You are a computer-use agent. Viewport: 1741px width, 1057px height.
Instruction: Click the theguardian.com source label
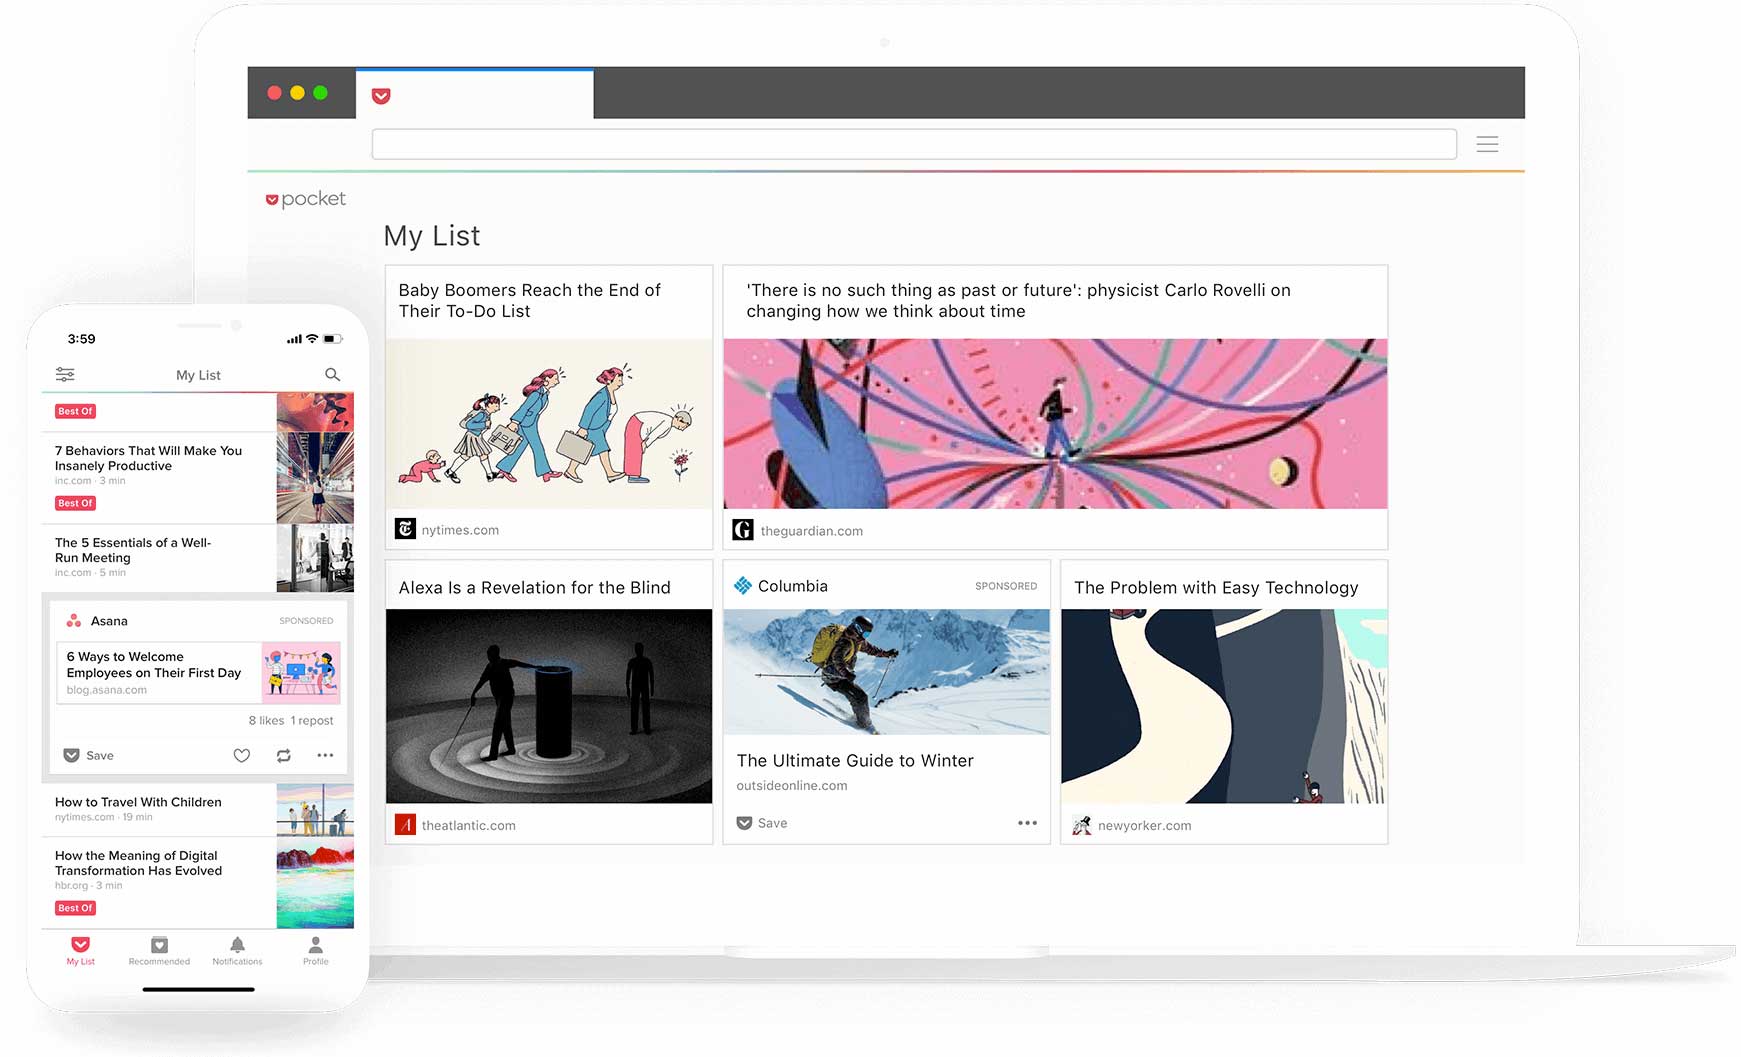pos(812,531)
